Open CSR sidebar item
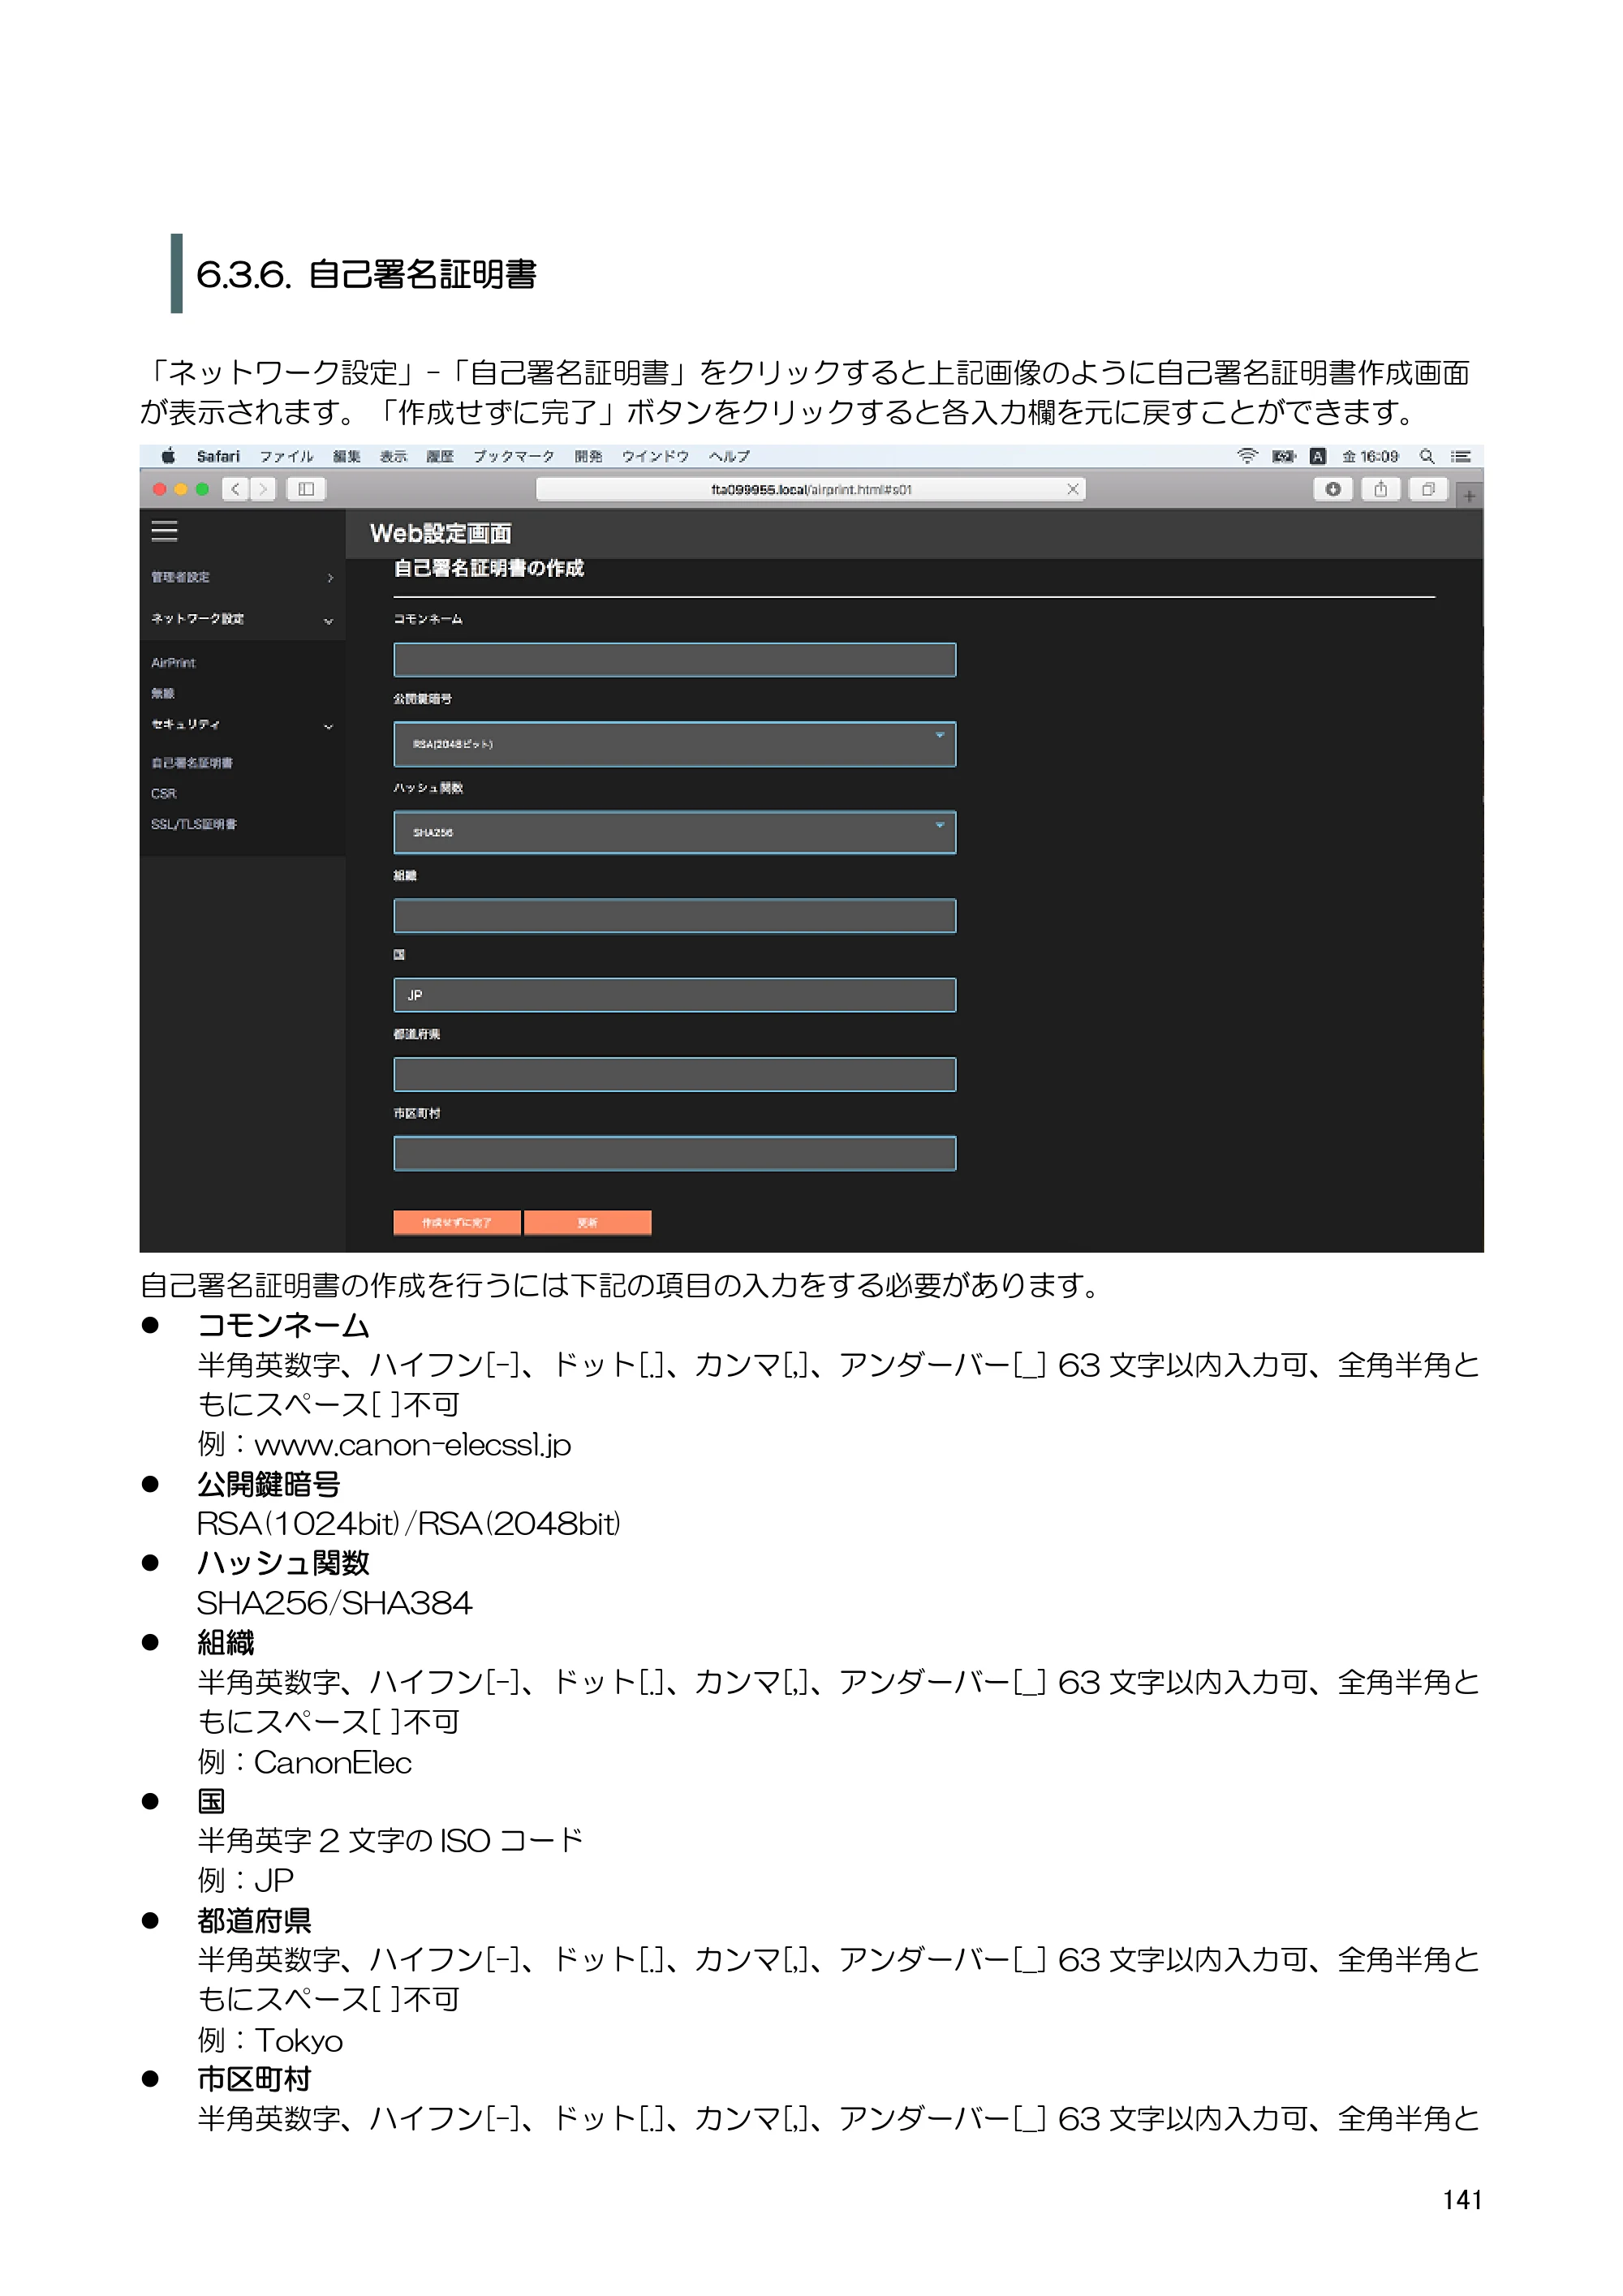The width and height of the screenshot is (1623, 2296). (164, 794)
